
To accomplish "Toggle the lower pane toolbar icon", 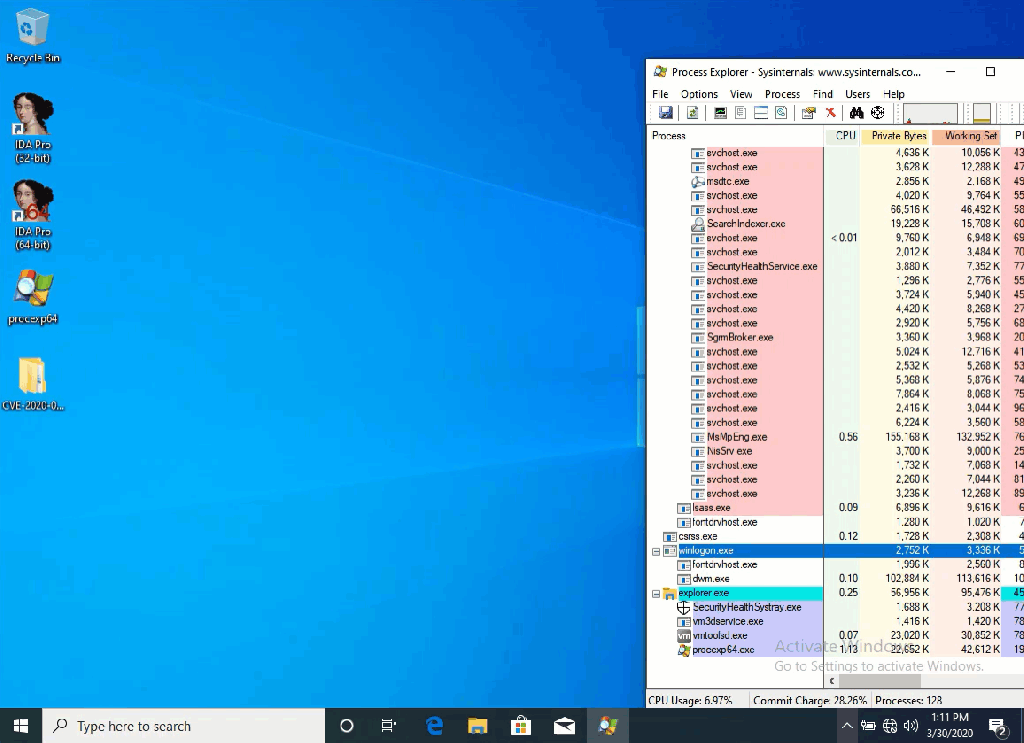I will (x=761, y=113).
